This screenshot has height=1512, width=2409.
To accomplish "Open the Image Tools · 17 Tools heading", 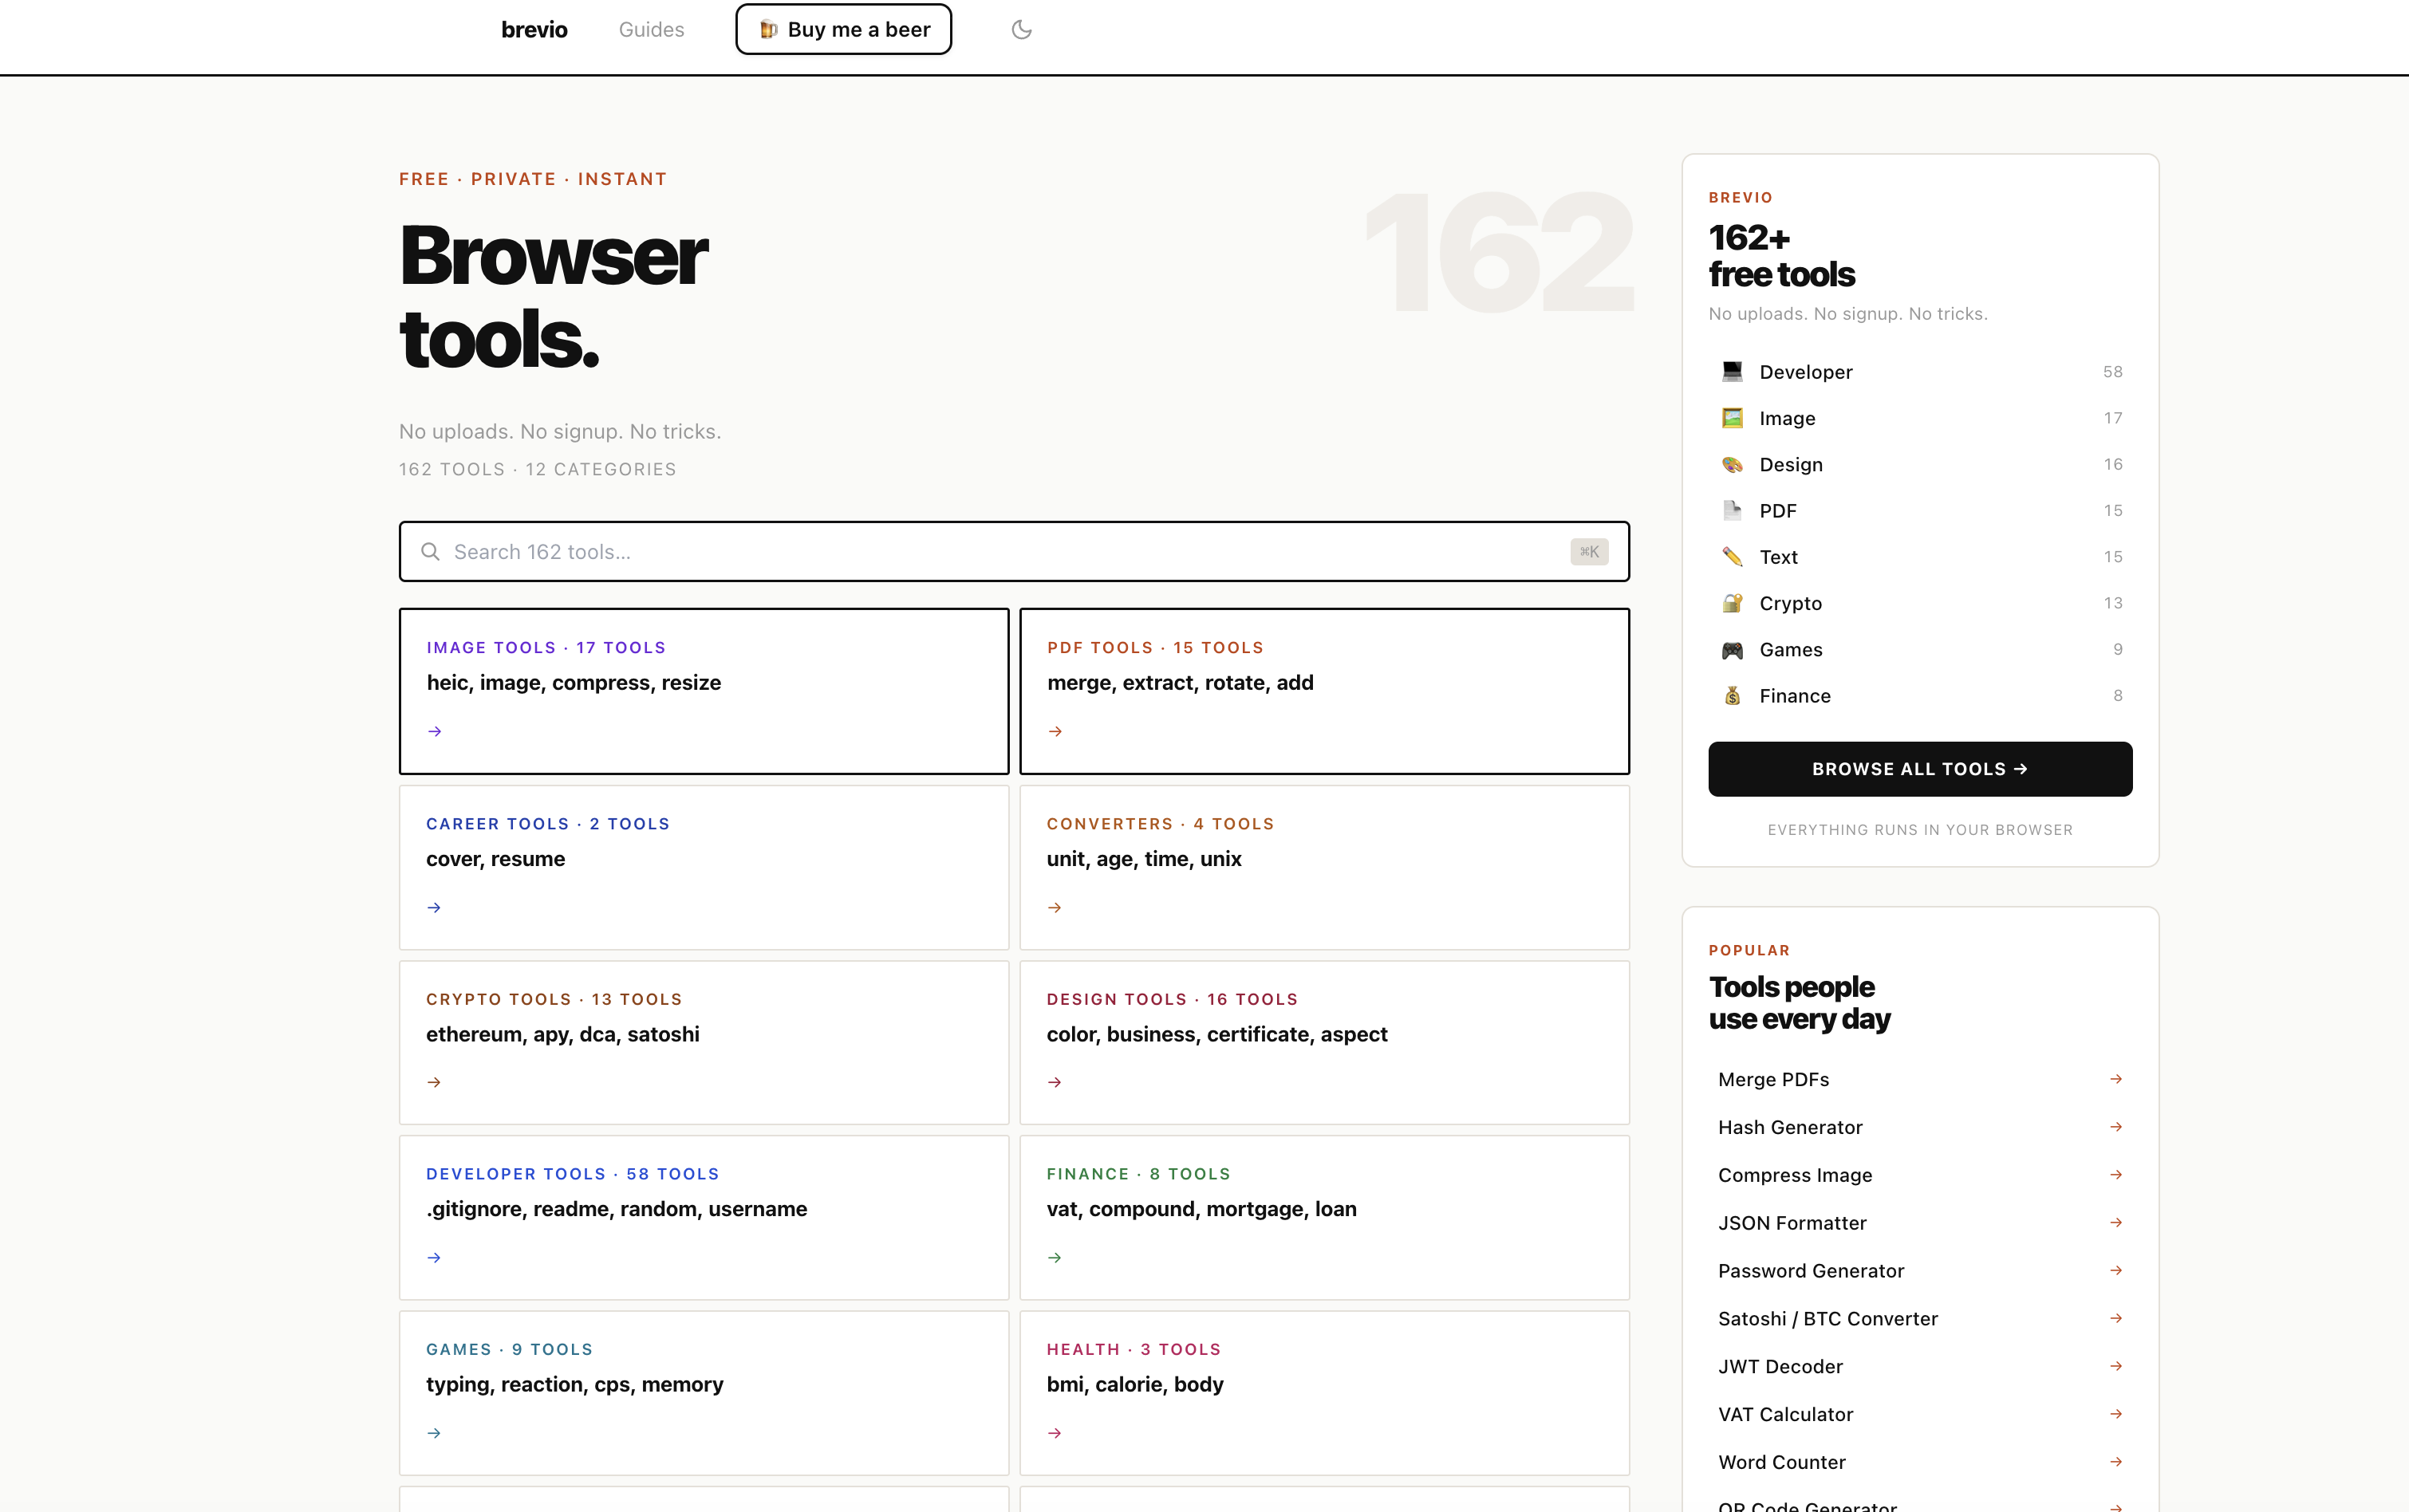I will click(x=546, y=648).
